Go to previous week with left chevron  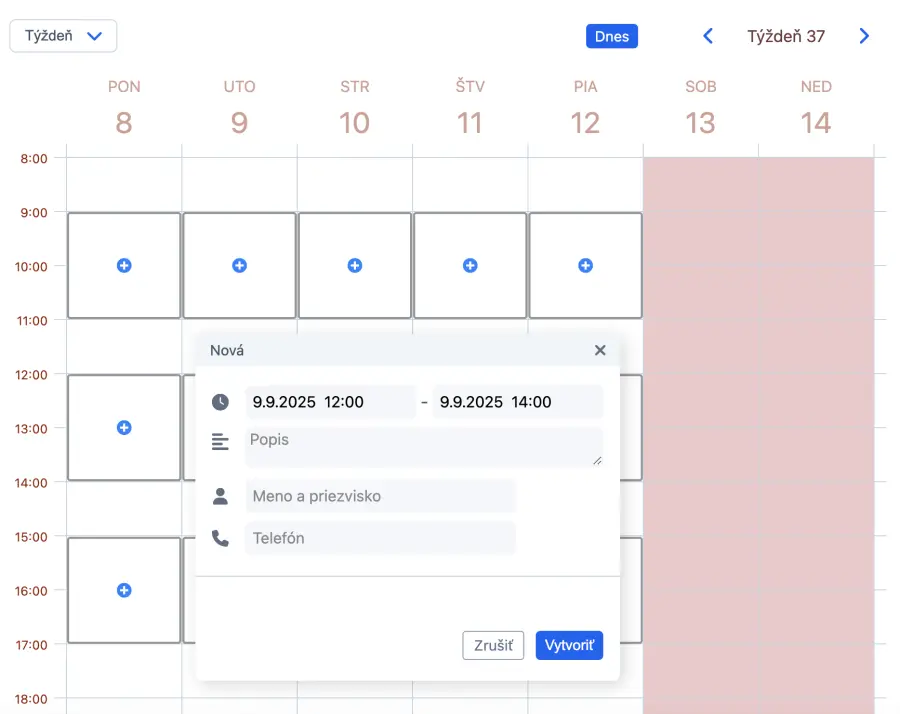[708, 36]
